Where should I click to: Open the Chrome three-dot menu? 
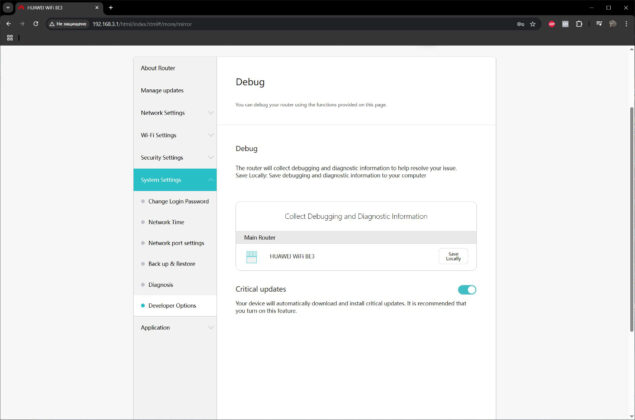pos(626,24)
